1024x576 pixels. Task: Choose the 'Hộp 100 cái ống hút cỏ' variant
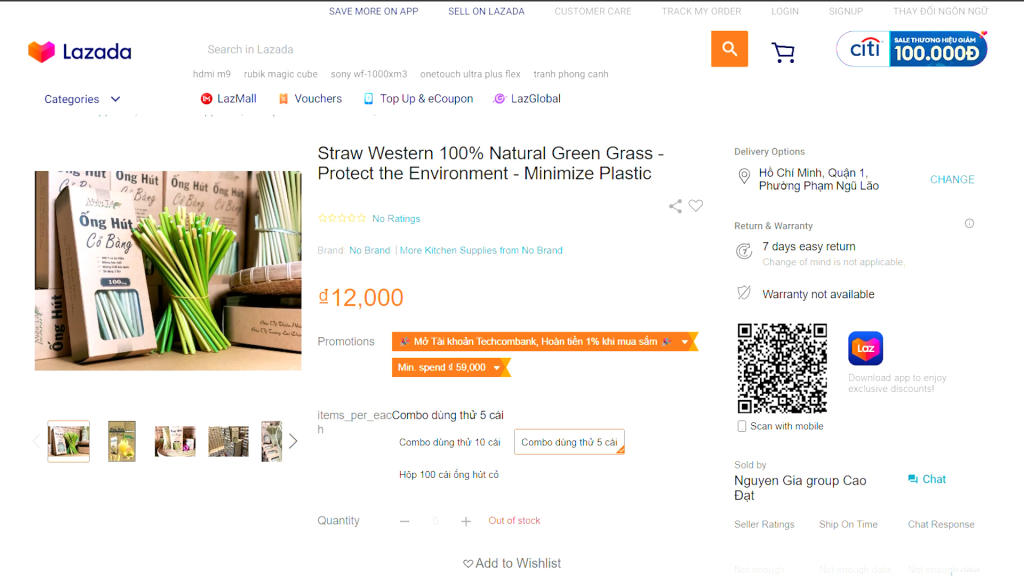click(449, 474)
